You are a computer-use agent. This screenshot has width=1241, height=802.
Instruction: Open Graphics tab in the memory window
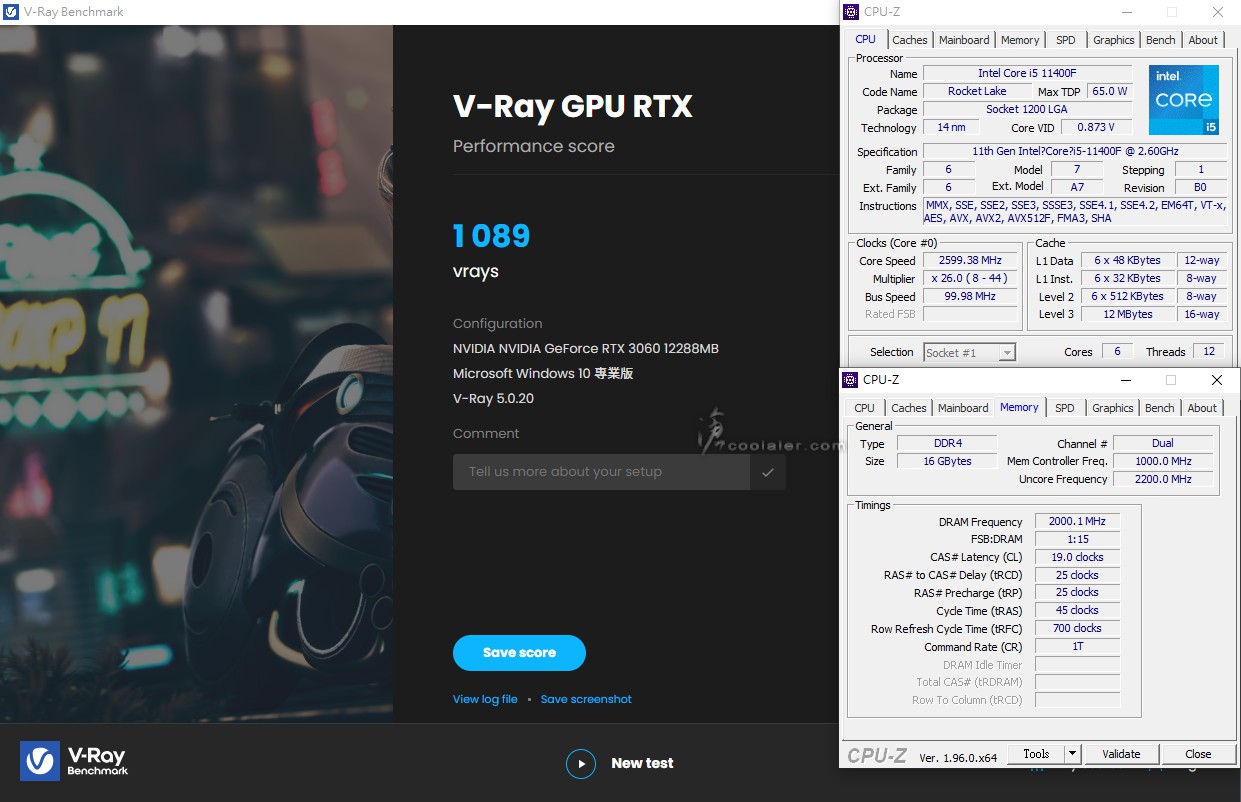tap(1113, 408)
